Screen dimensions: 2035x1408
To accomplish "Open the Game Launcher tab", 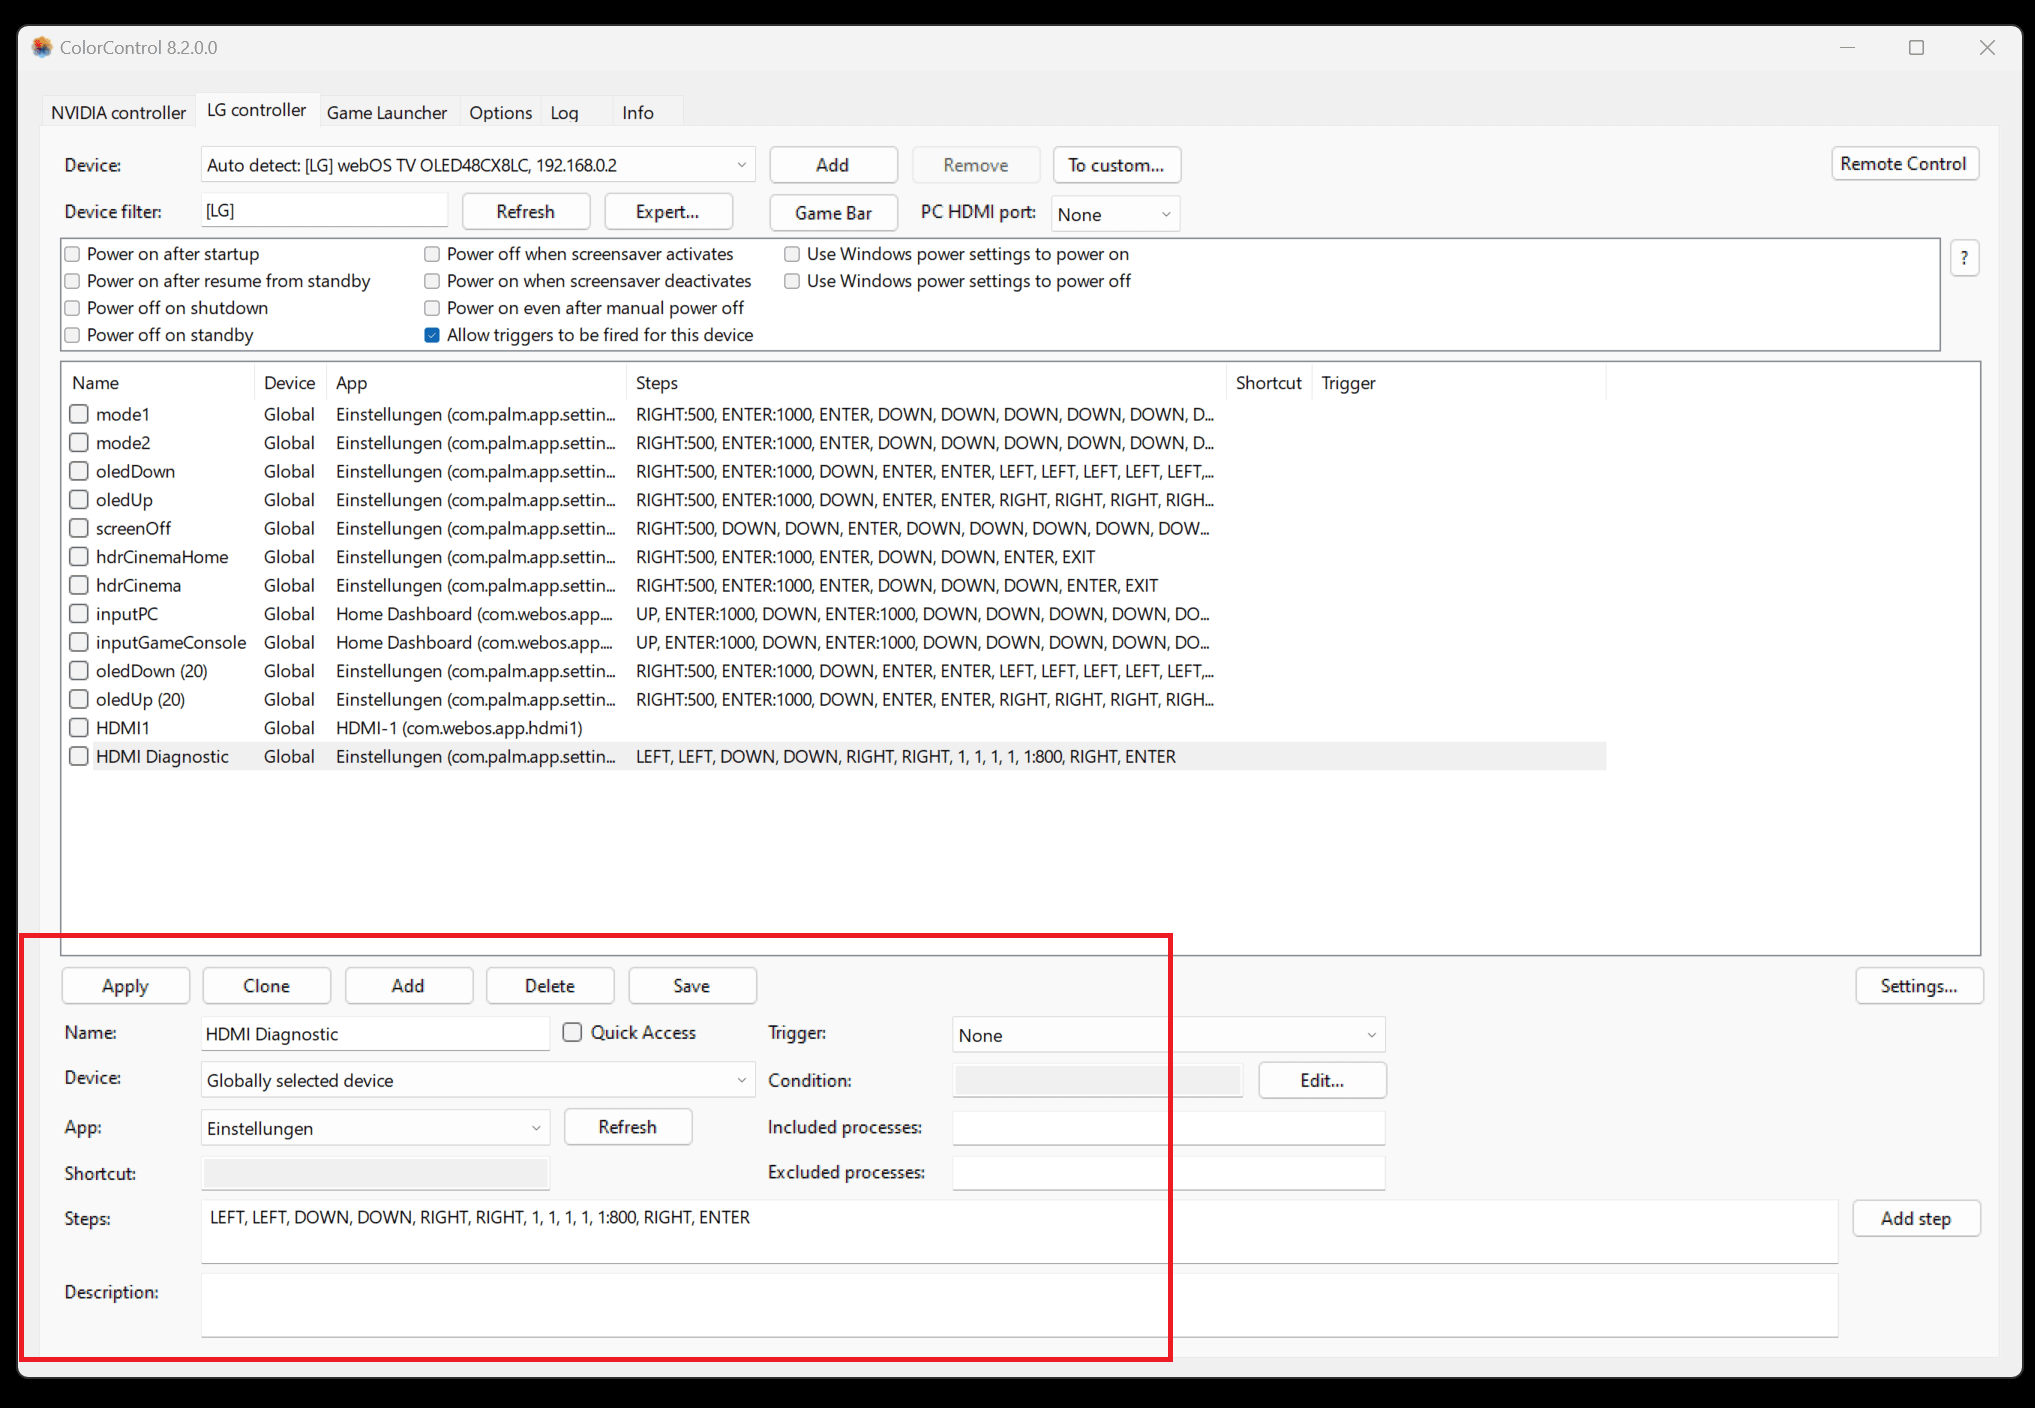I will (386, 112).
